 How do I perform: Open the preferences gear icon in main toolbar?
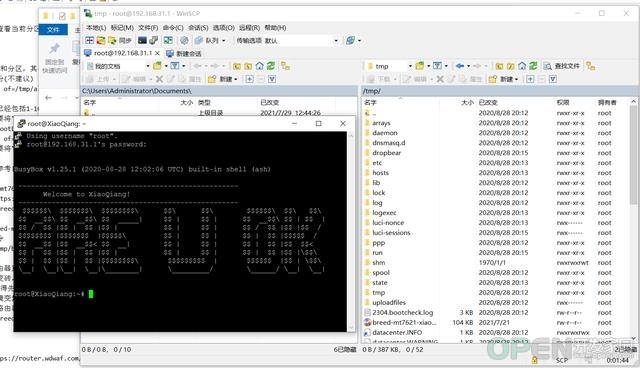(x=184, y=40)
